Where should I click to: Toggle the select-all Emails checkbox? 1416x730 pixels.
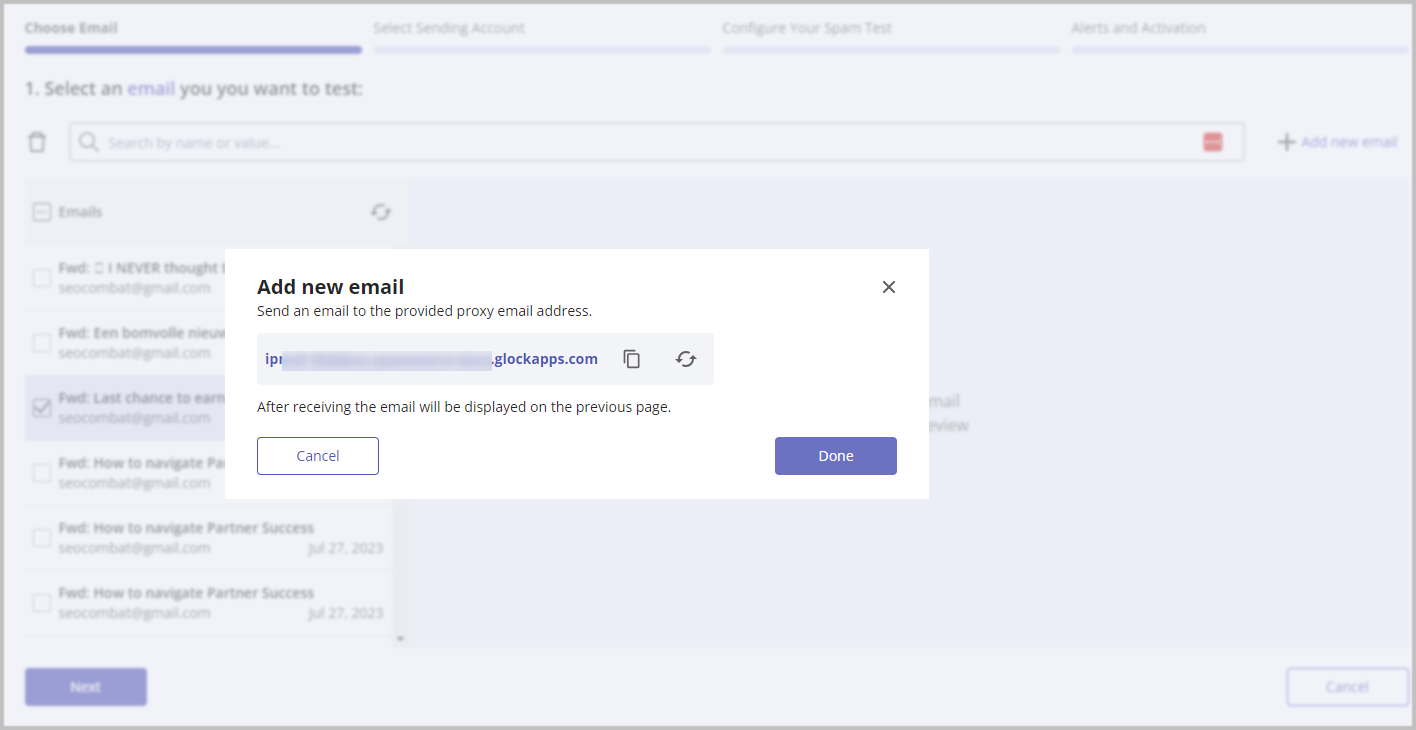[42, 212]
